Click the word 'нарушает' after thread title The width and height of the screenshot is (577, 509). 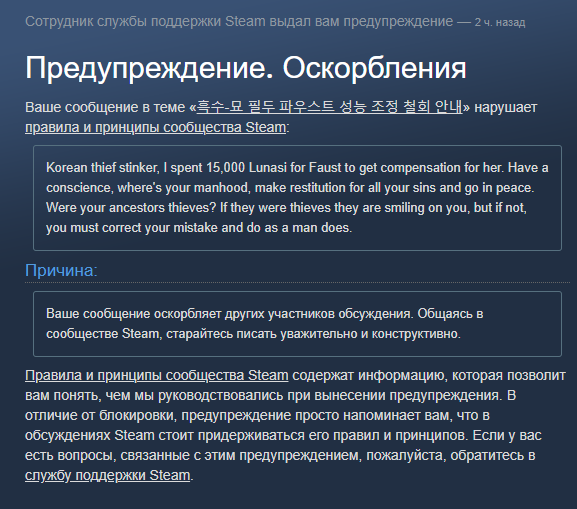point(506,107)
